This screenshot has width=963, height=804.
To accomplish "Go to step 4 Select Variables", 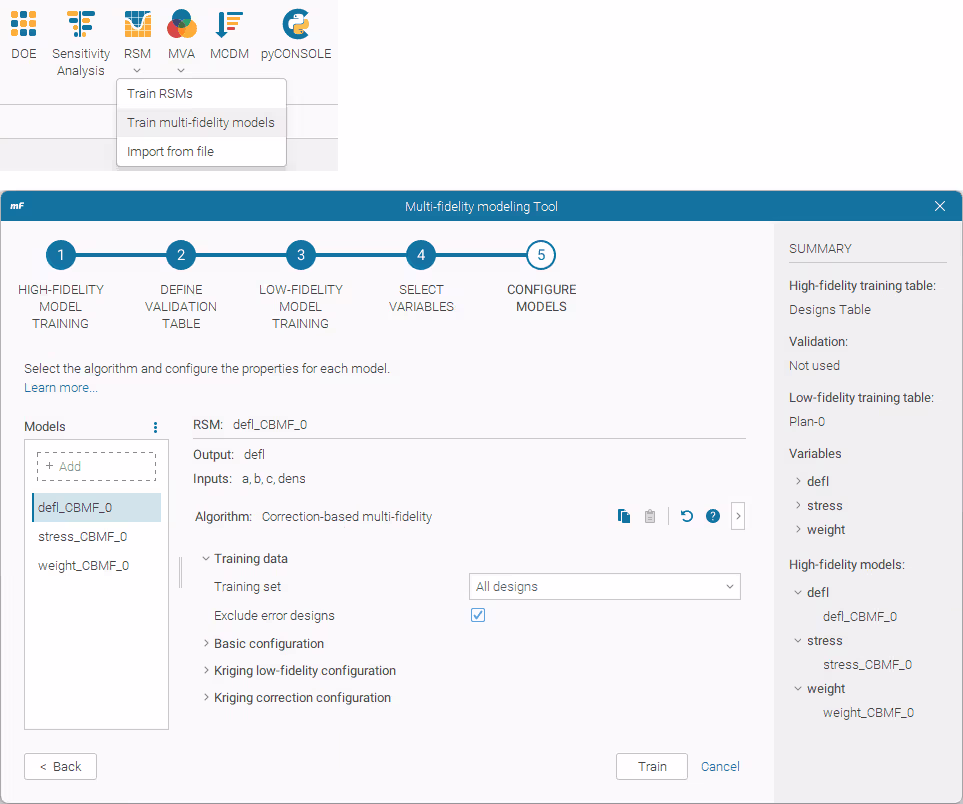I will (421, 255).
